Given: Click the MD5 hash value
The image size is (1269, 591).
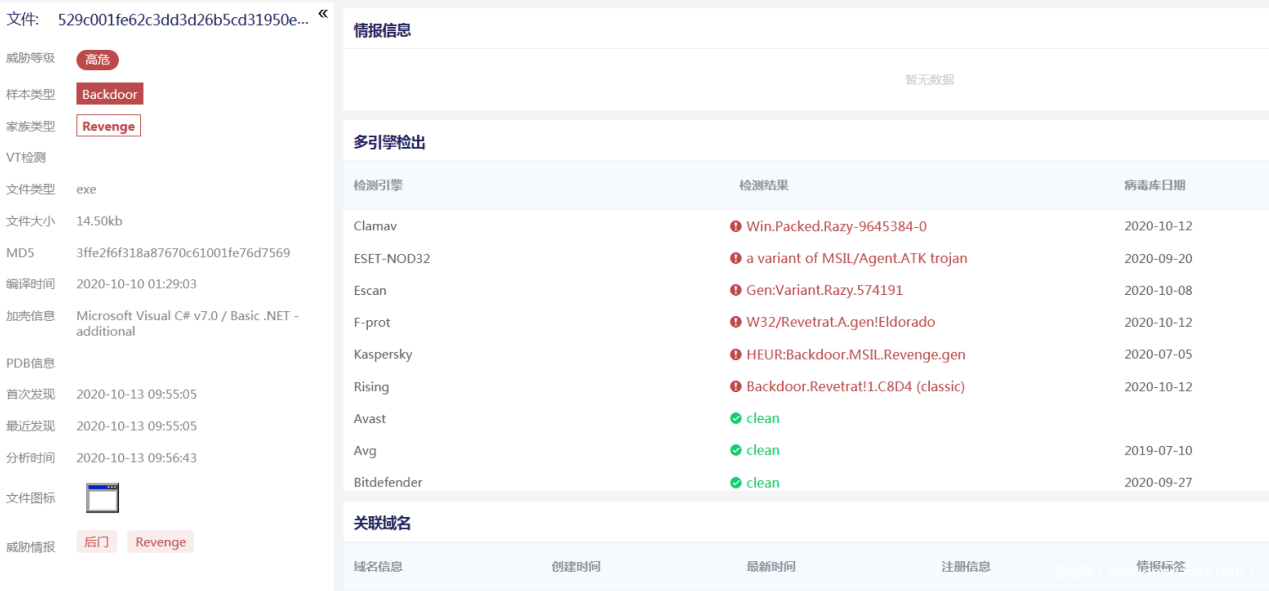Looking at the screenshot, I should click(x=183, y=253).
